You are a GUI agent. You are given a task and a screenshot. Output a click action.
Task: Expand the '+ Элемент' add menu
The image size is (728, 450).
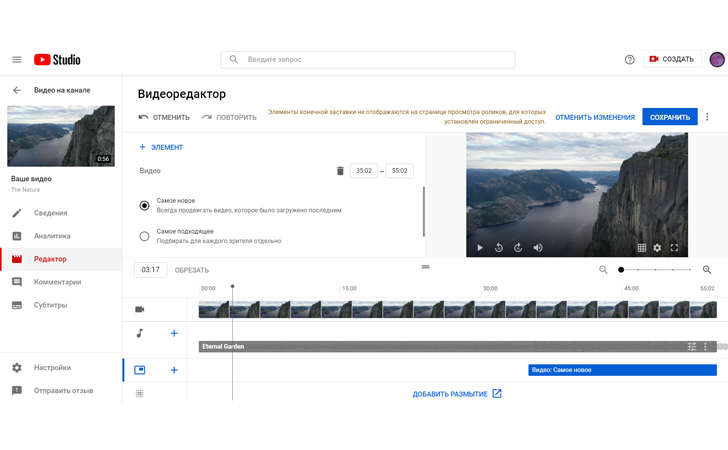point(161,147)
